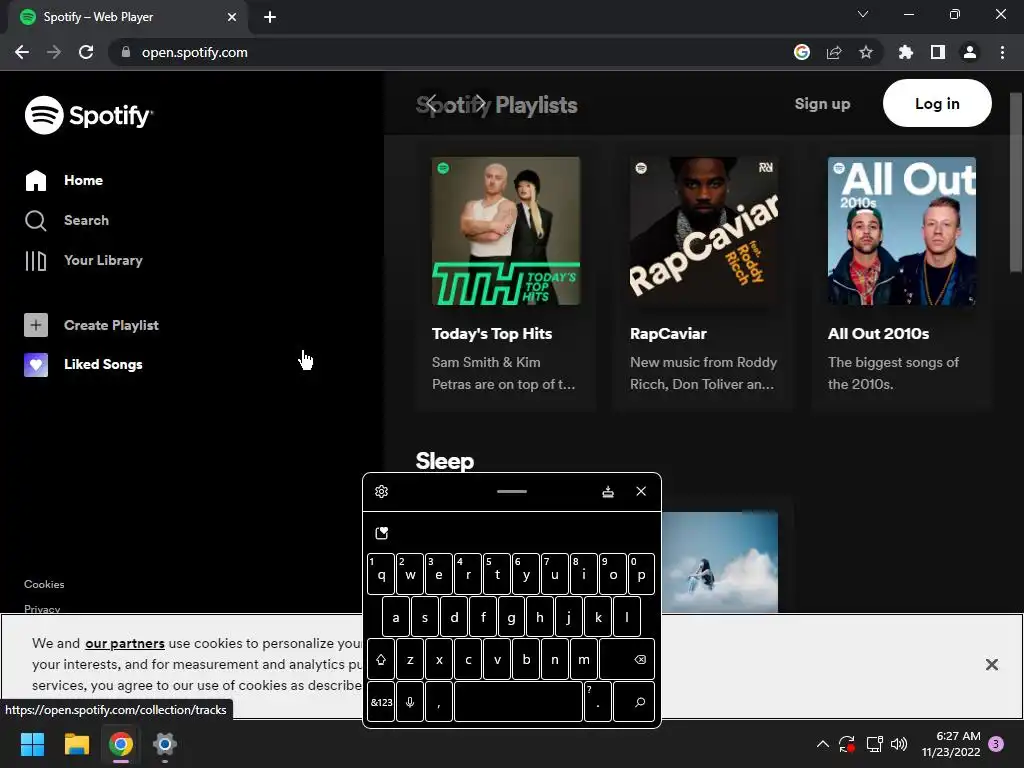The image size is (1024, 768).
Task: Click the Spotify logo in sidebar
Action: [88, 115]
